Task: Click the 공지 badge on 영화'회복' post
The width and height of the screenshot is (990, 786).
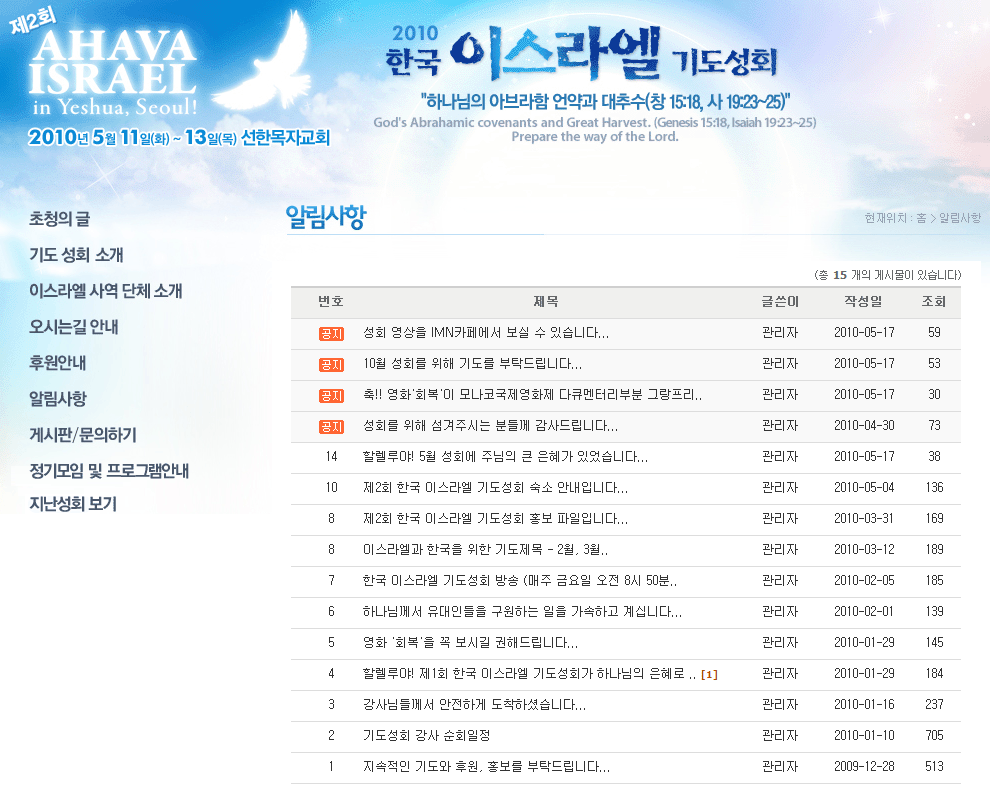Action: [331, 395]
